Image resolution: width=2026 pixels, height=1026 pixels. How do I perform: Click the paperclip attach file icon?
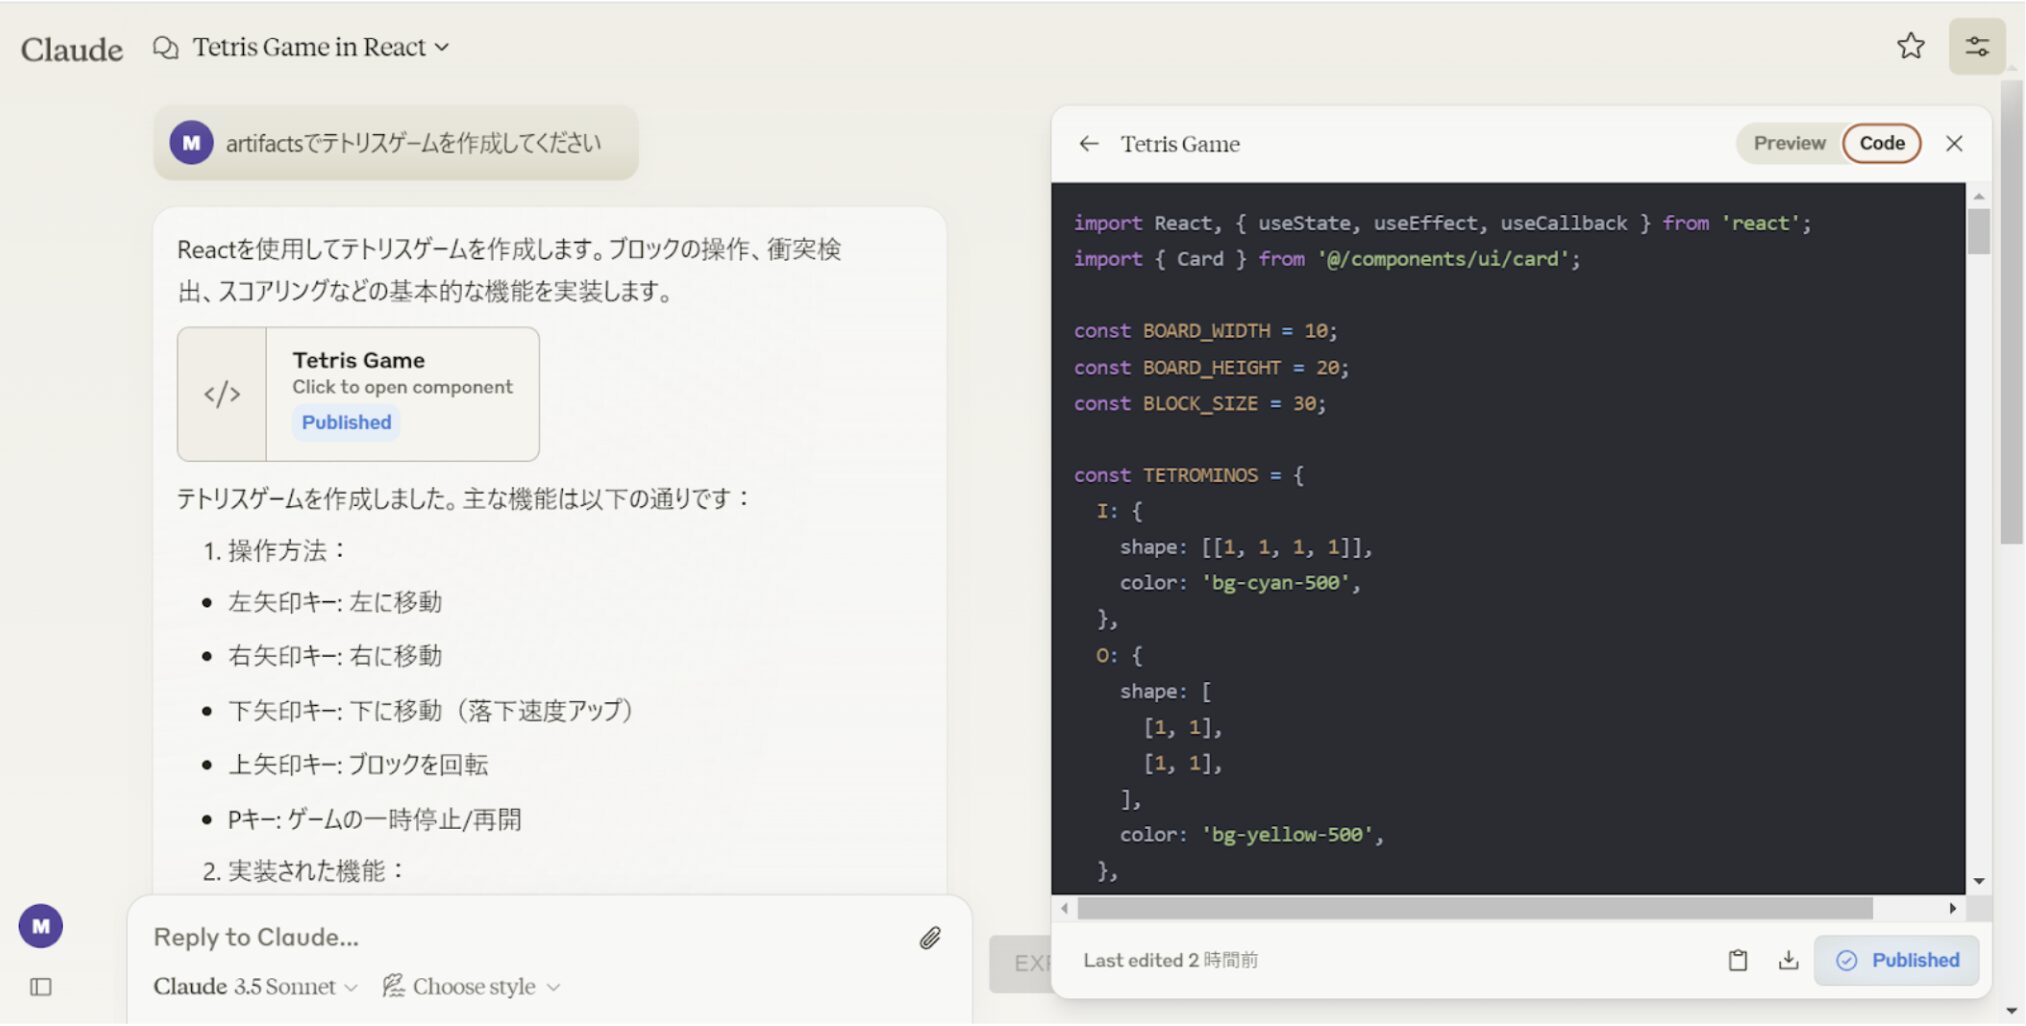(x=930, y=937)
